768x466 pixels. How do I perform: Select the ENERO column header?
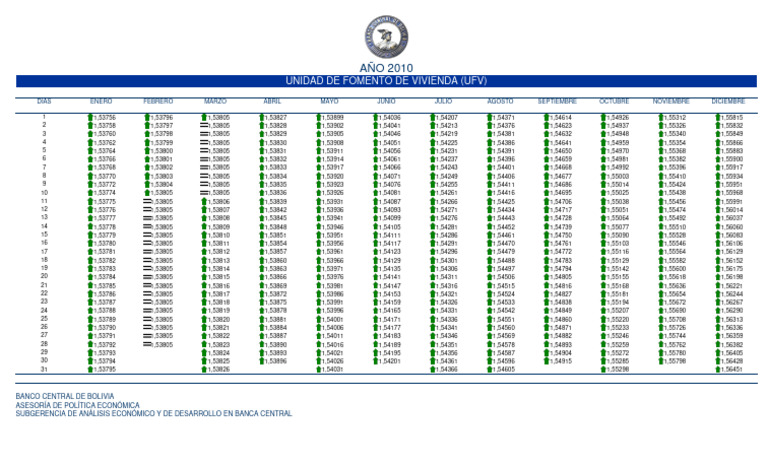coord(101,101)
